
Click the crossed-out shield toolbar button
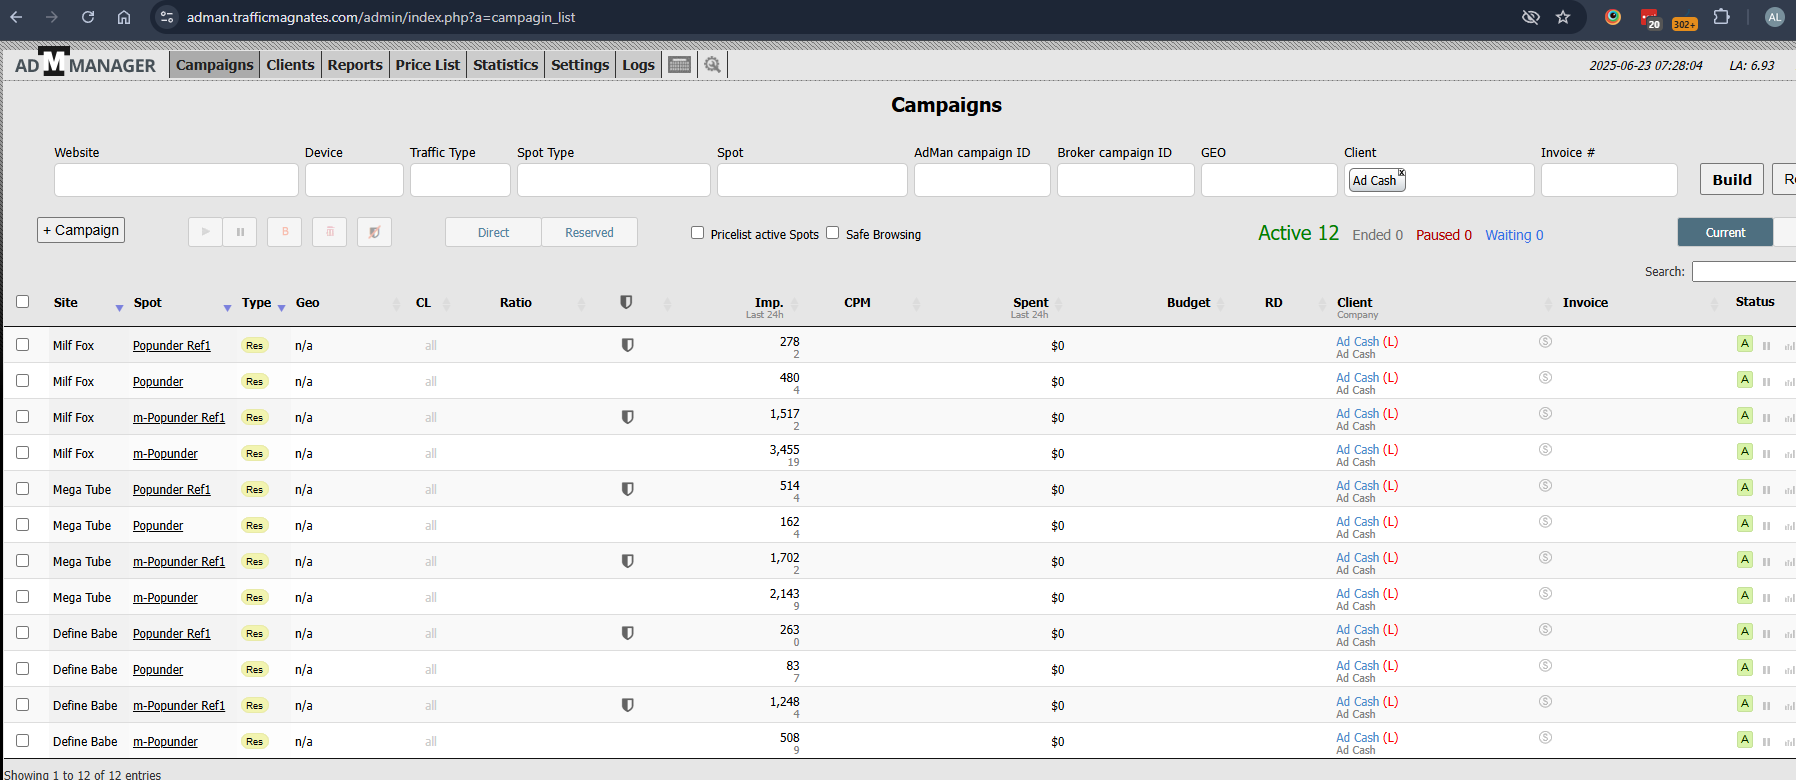(374, 232)
